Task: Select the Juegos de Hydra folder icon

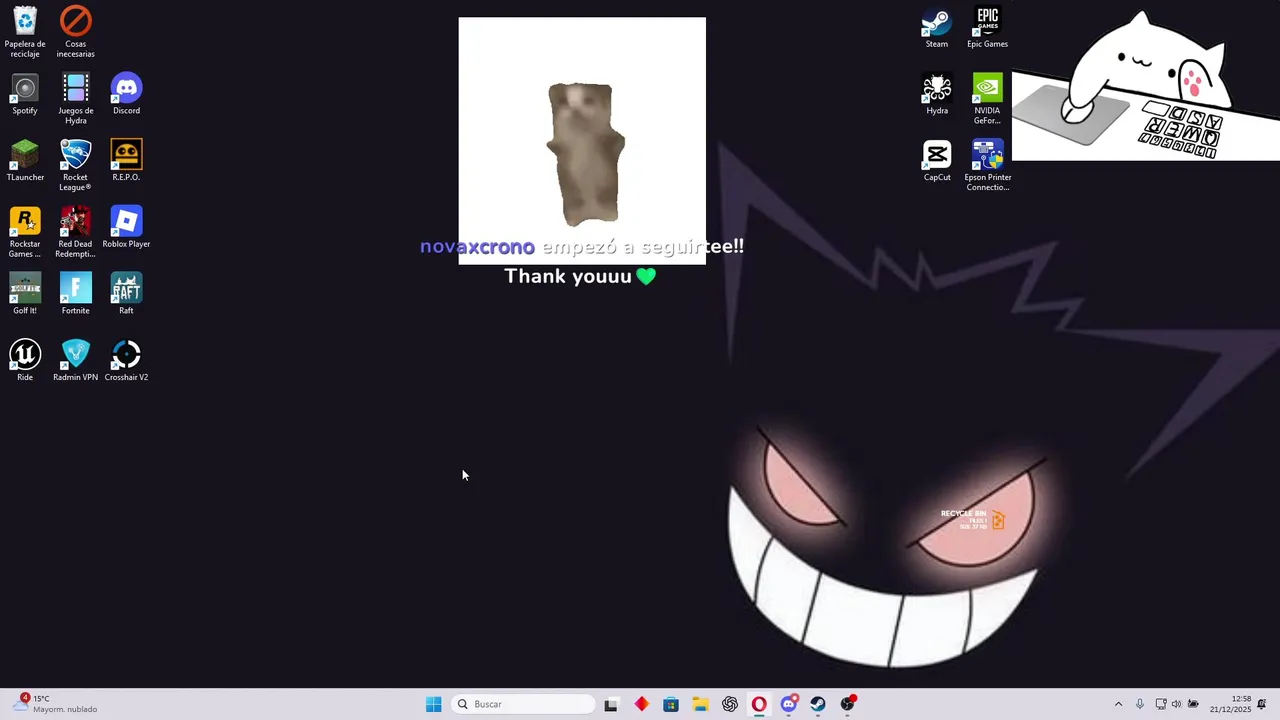Action: [76, 99]
